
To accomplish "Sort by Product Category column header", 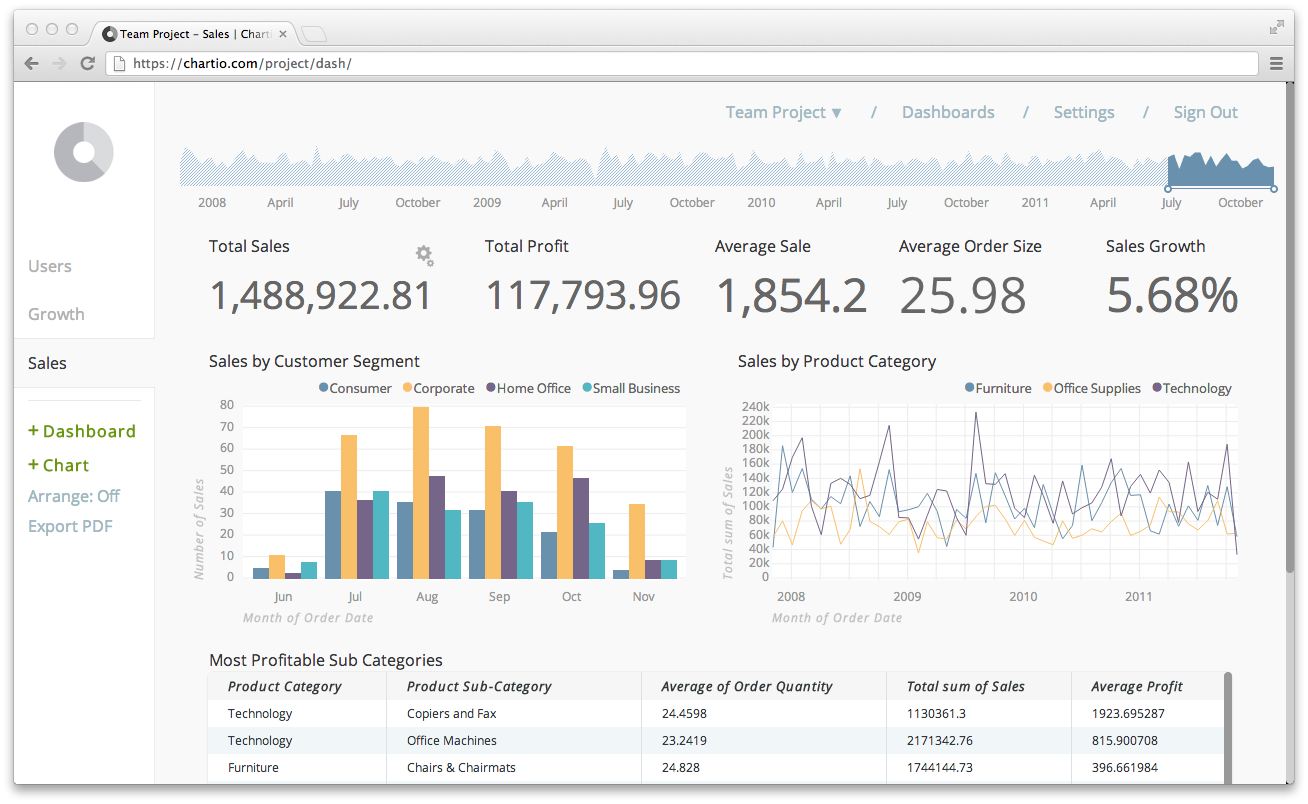I will point(284,686).
